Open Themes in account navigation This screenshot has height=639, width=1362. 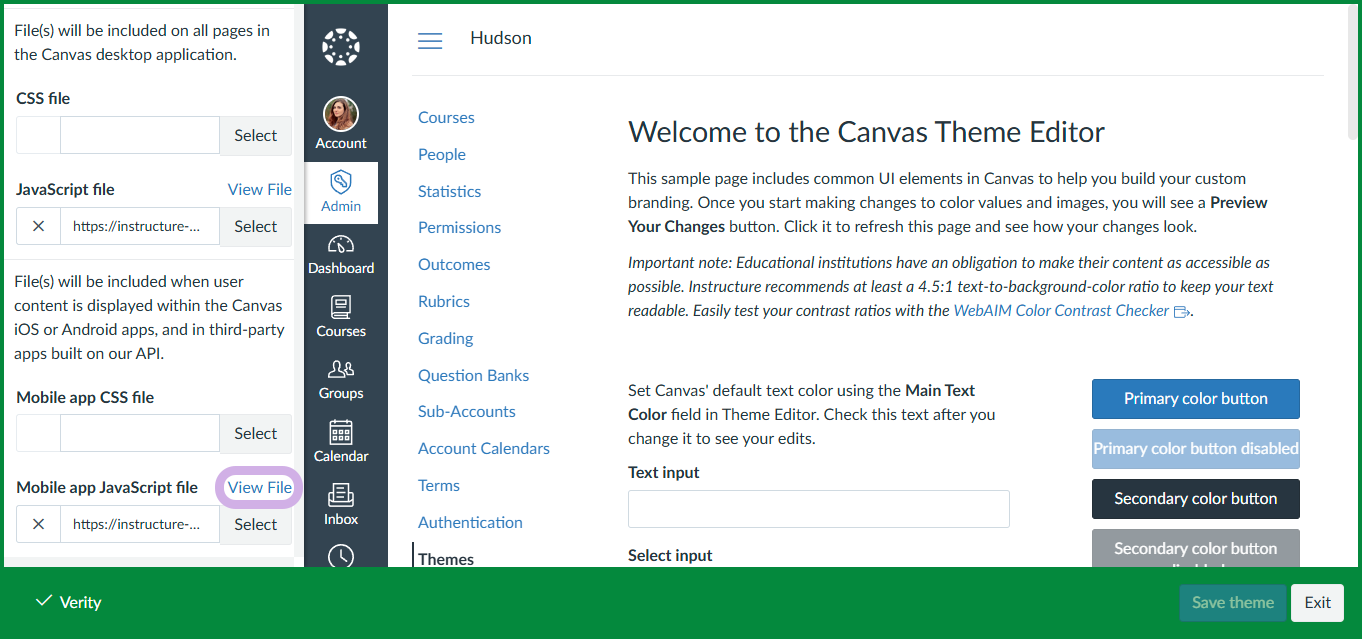coord(446,558)
